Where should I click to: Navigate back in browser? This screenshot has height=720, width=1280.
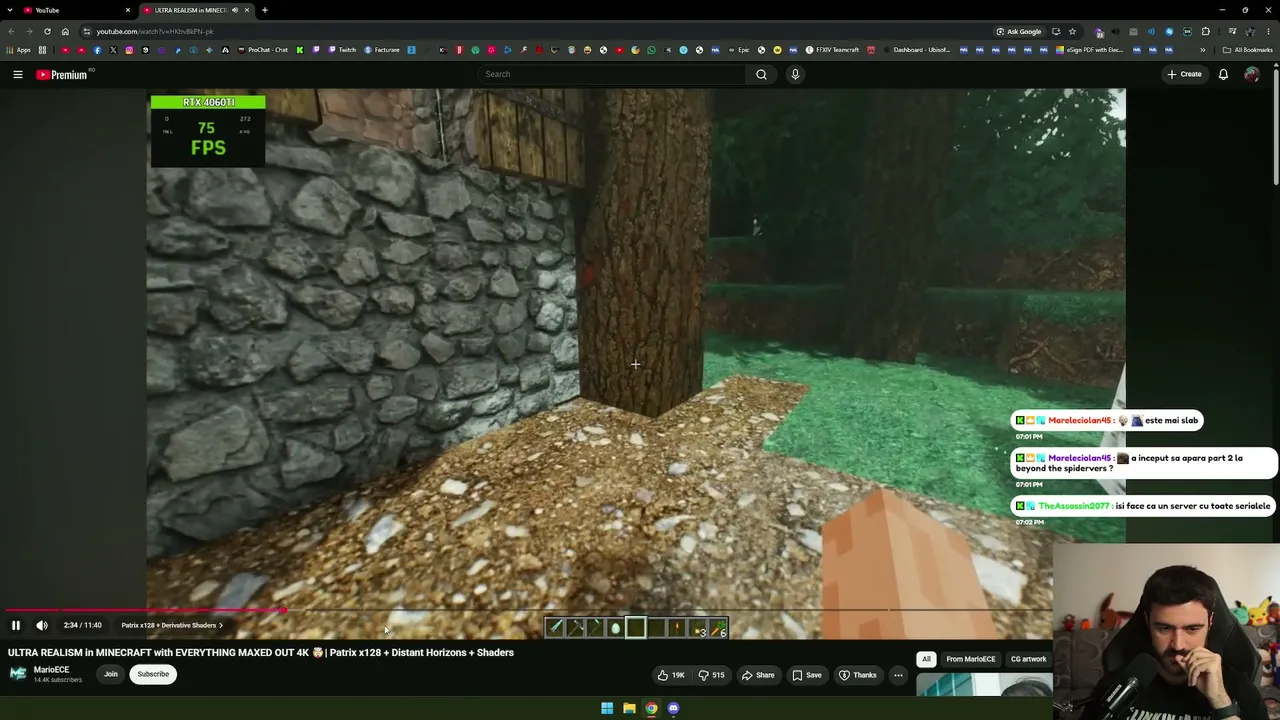(x=11, y=31)
